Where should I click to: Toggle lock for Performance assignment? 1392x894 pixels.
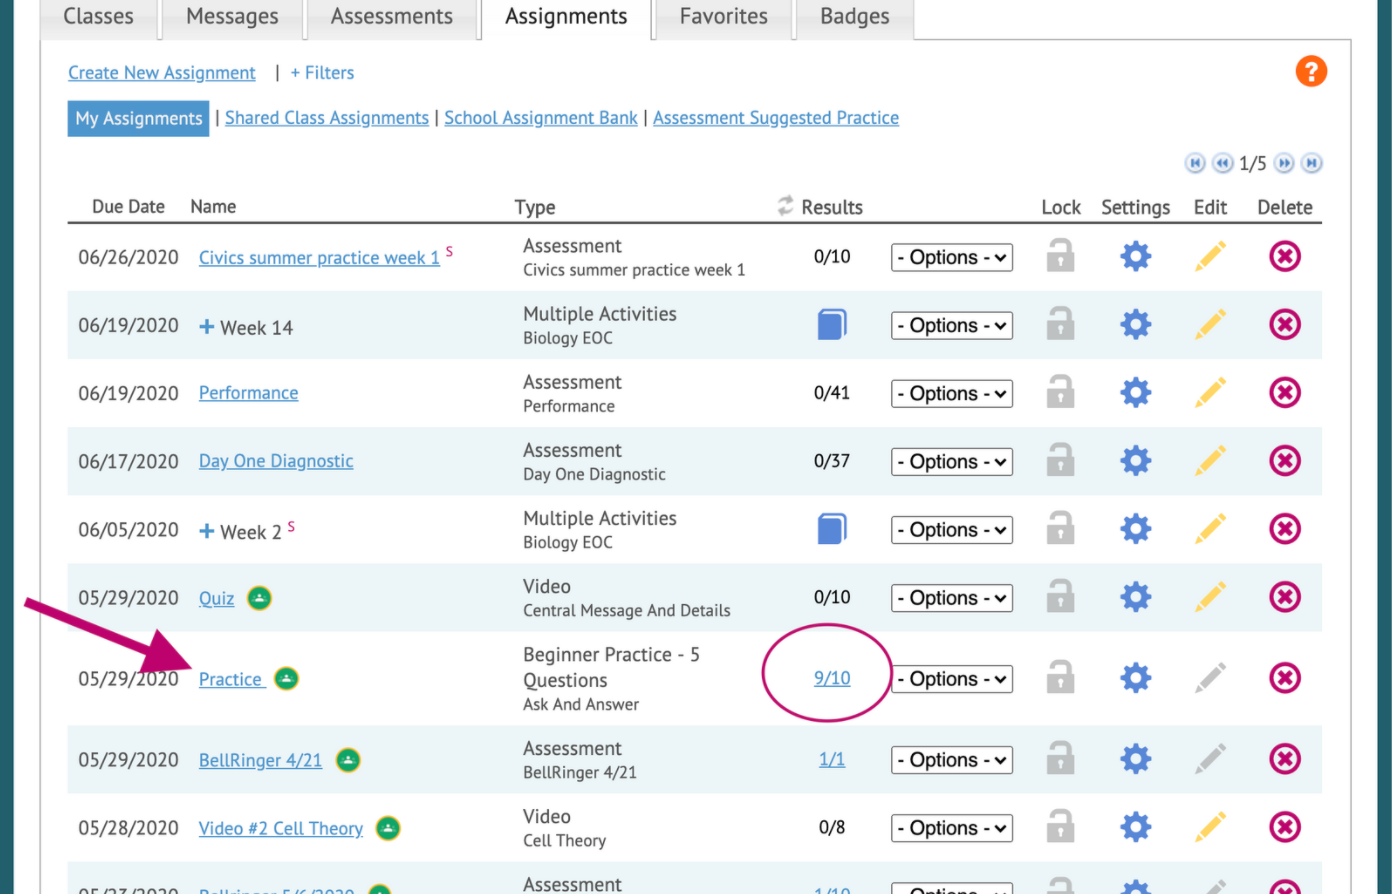1060,392
